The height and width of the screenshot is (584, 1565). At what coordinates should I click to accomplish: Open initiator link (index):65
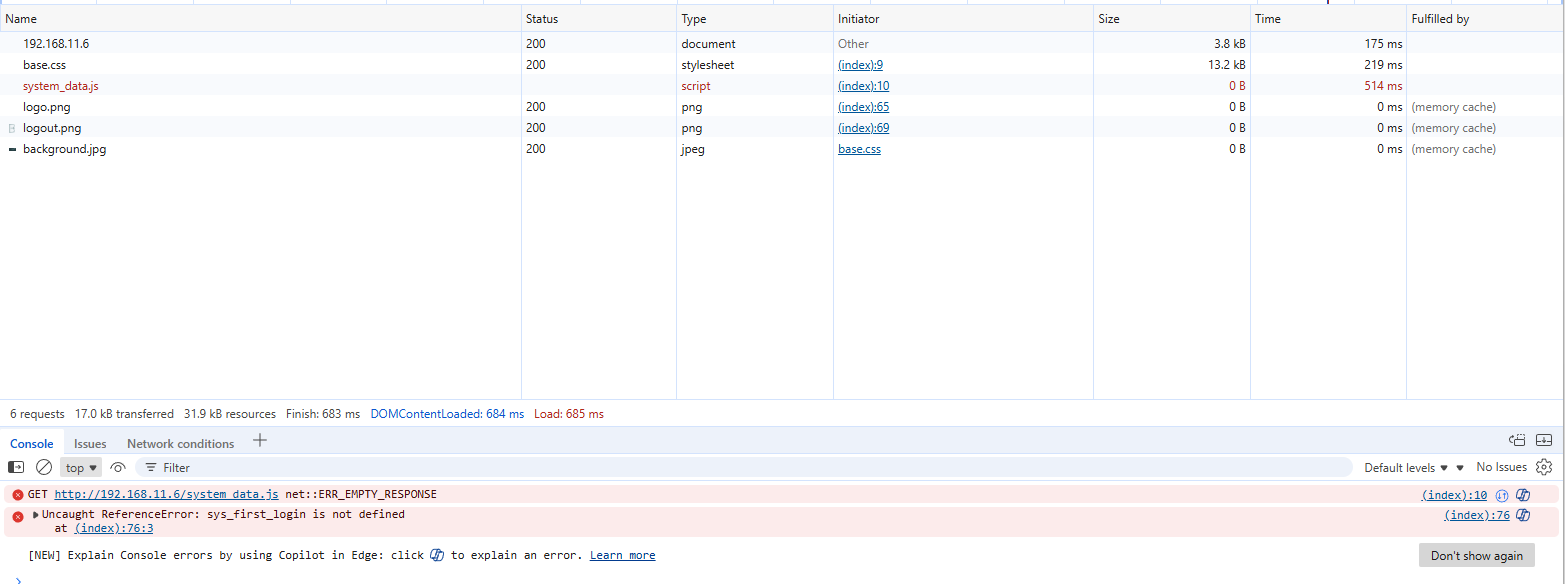tap(863, 106)
